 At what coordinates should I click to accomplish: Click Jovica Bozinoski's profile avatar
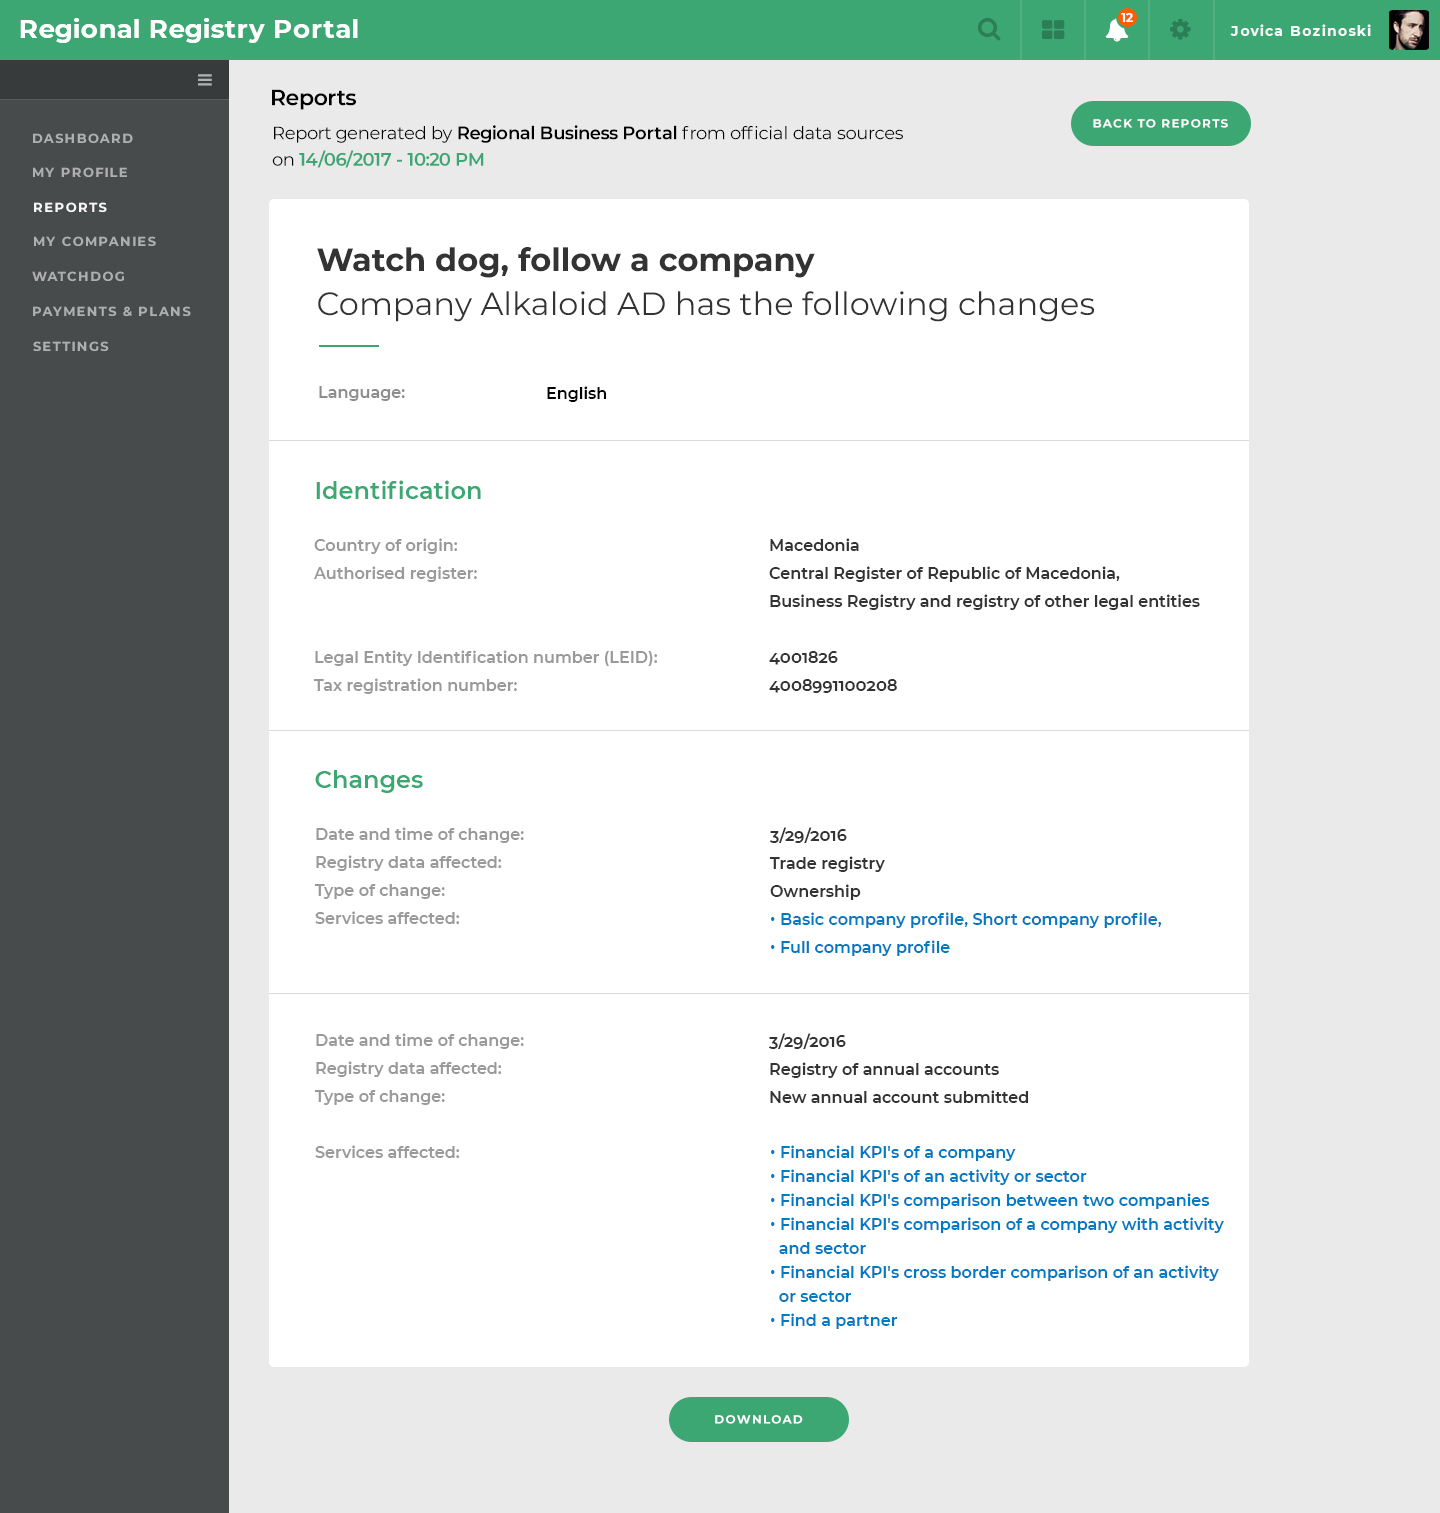(1408, 30)
